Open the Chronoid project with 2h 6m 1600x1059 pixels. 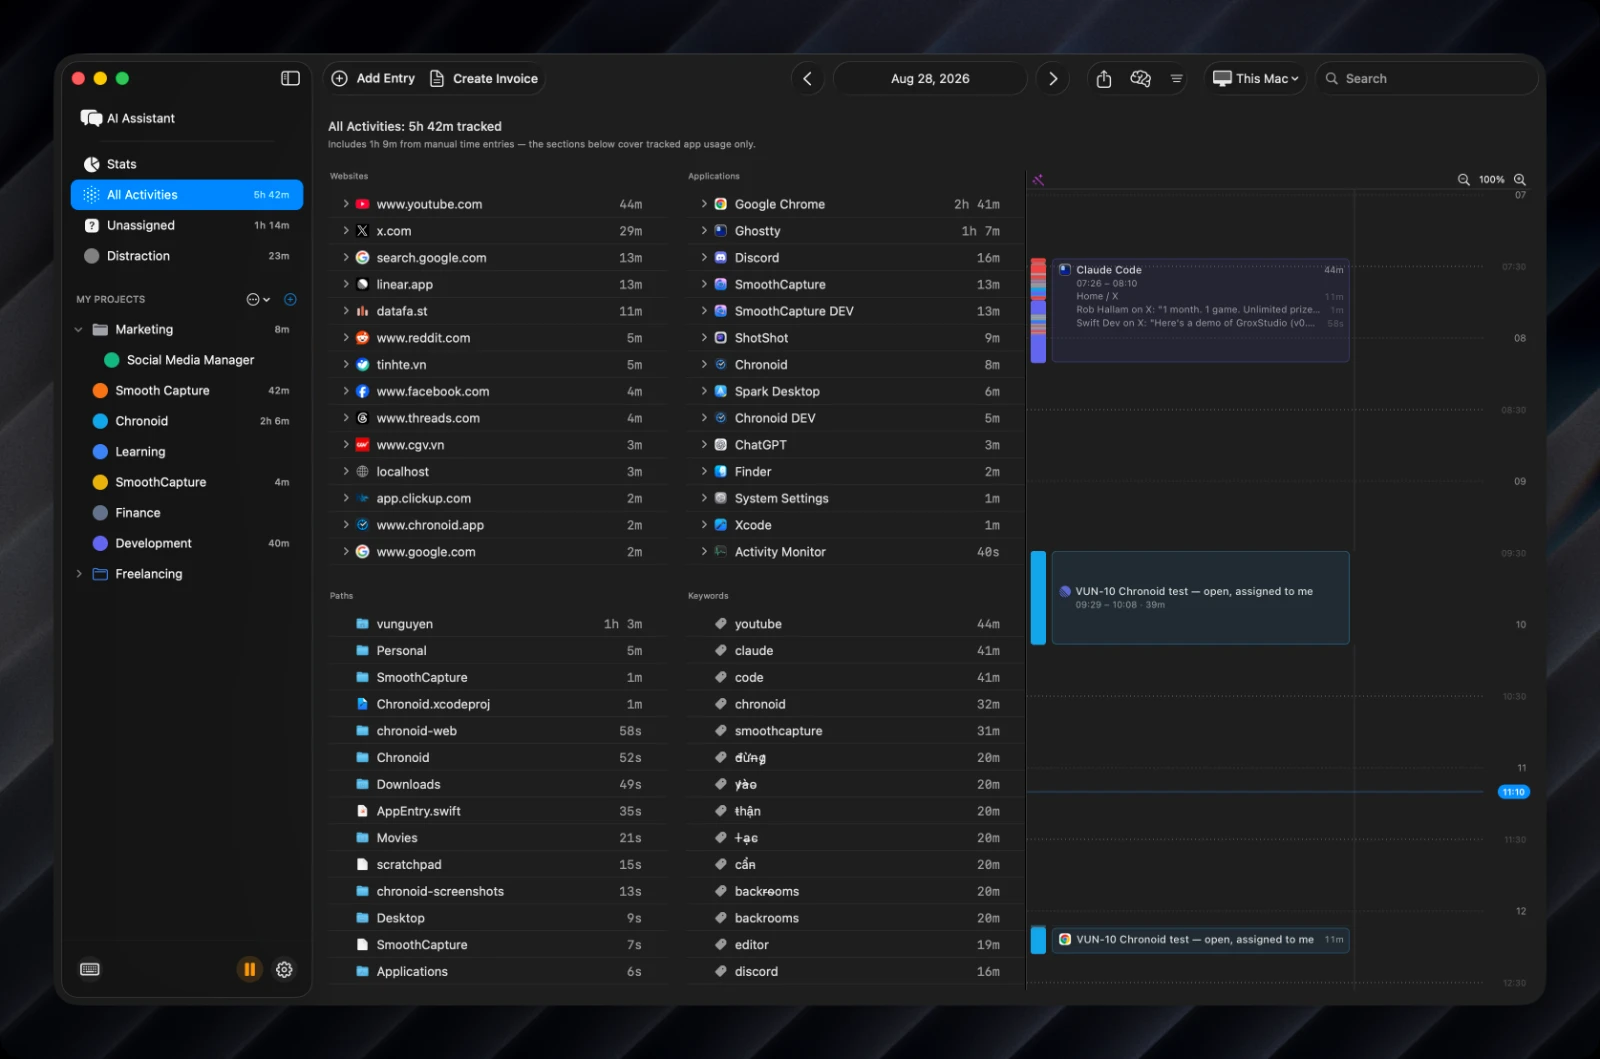pos(187,421)
